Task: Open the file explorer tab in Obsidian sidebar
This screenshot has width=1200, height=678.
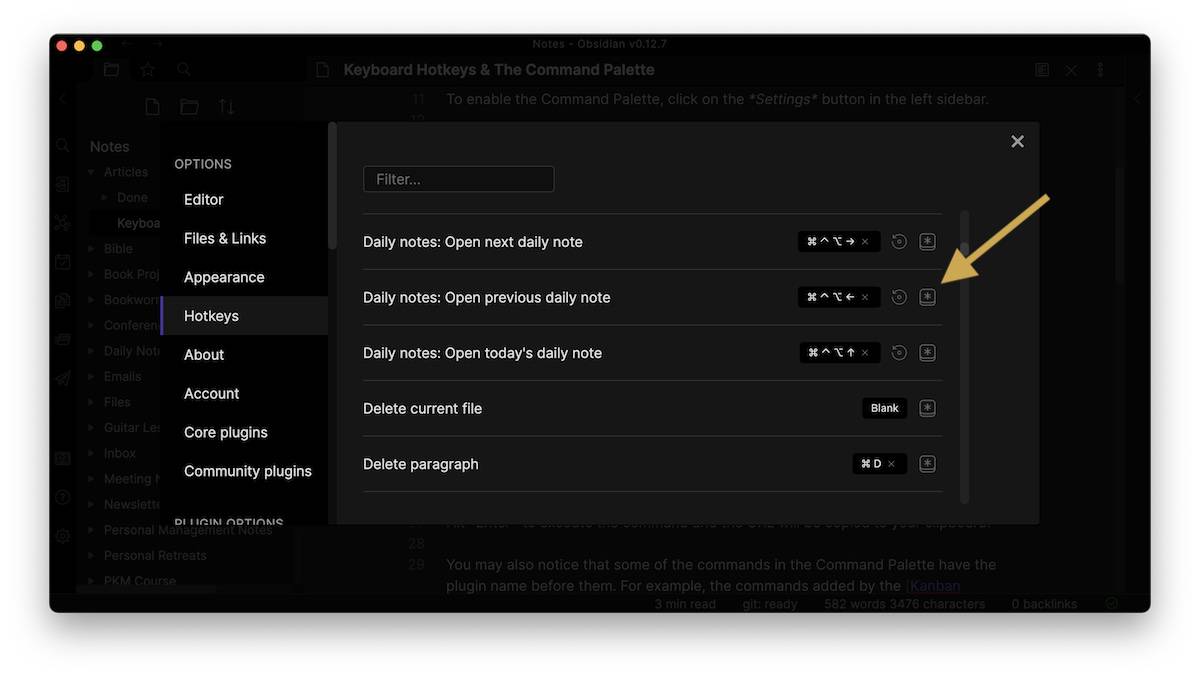Action: 111,70
